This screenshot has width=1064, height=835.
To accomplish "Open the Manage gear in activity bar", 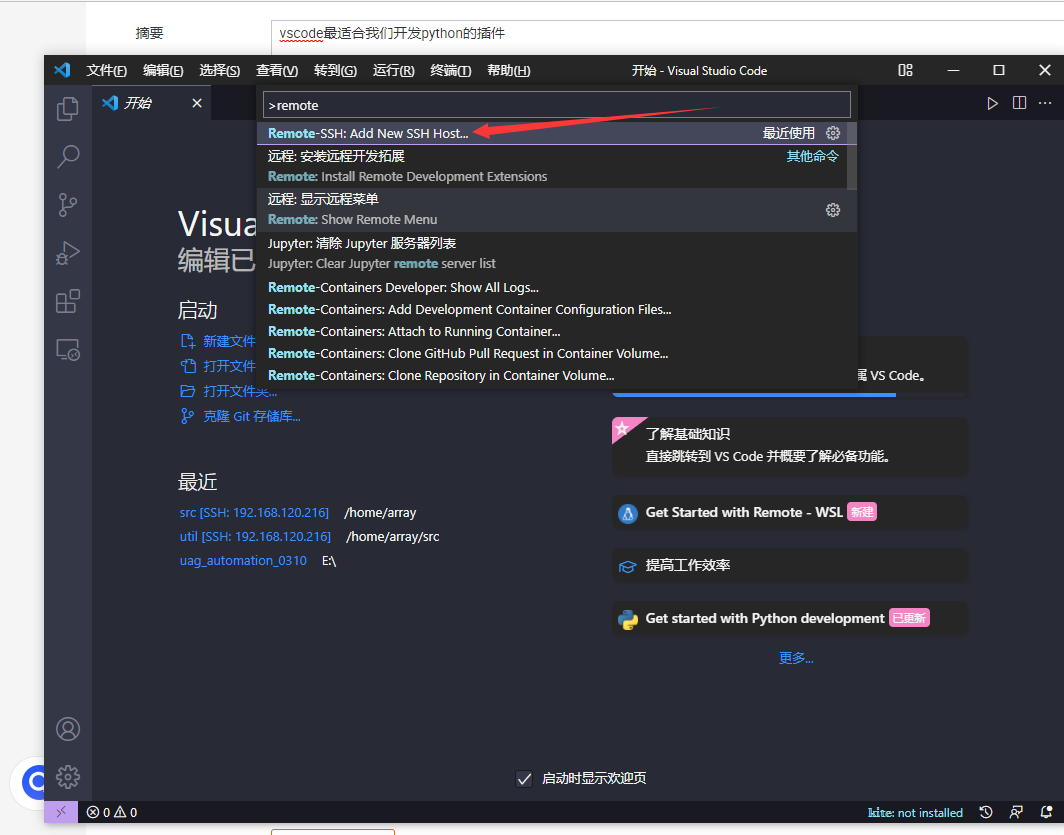I will pyautogui.click(x=67, y=777).
